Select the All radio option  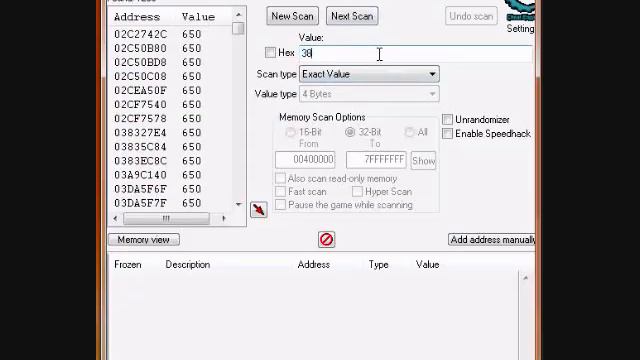(409, 132)
